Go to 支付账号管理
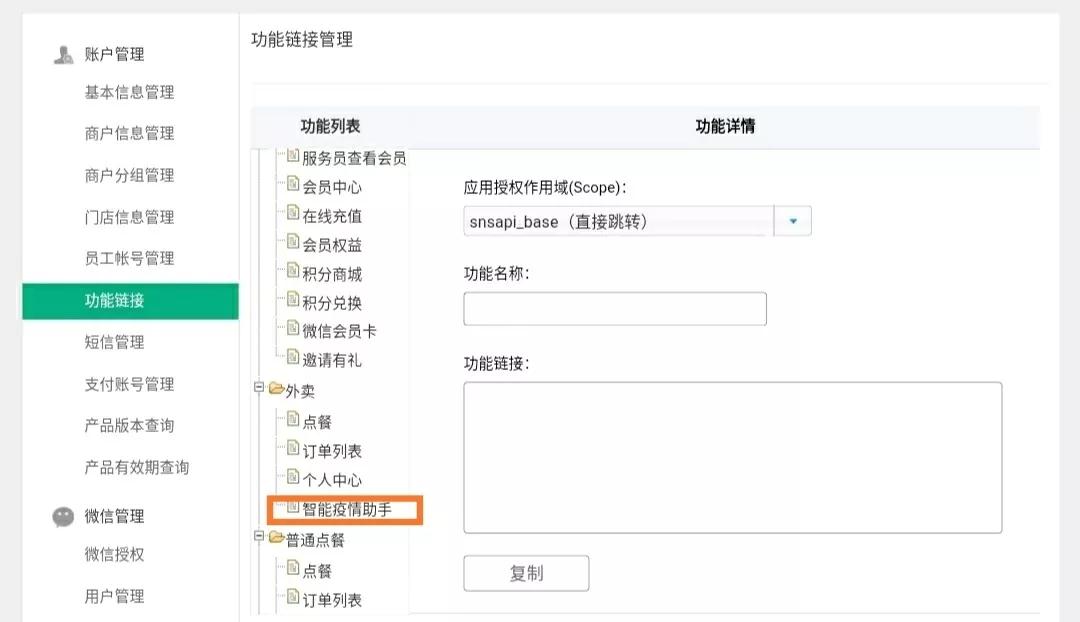The width and height of the screenshot is (1080, 622). point(129,384)
